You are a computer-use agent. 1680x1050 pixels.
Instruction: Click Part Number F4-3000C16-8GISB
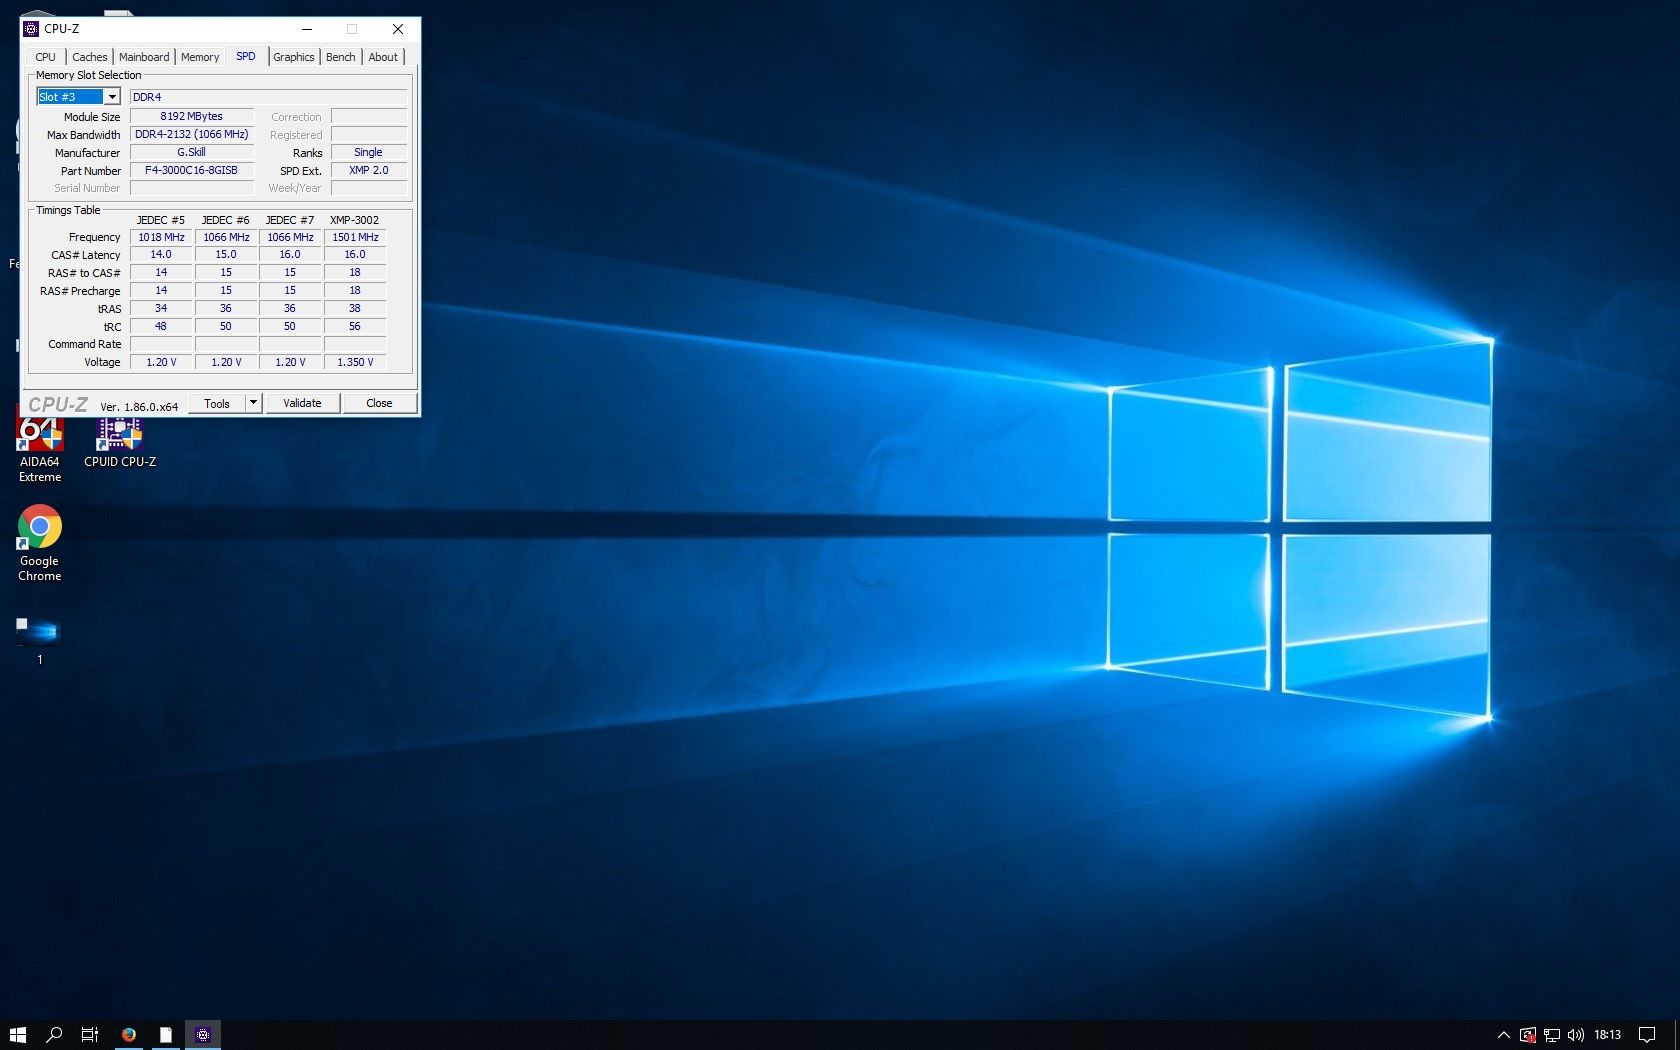[x=192, y=170]
